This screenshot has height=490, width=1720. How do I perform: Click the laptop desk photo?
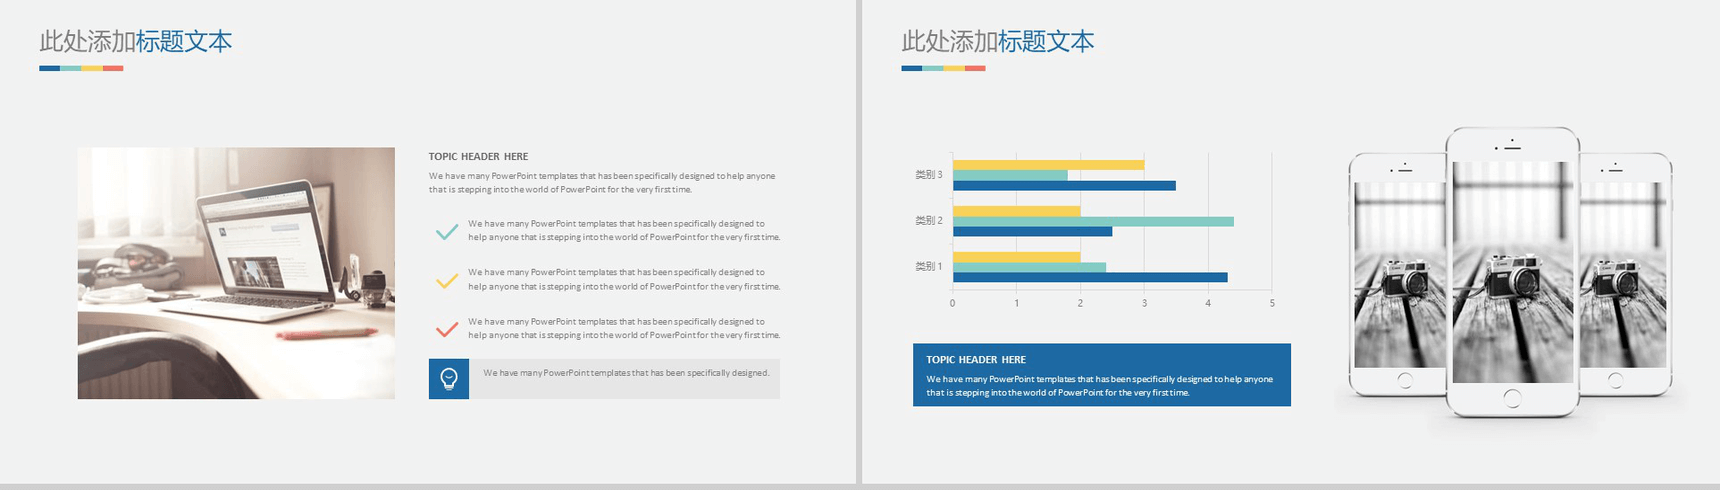[x=236, y=273]
